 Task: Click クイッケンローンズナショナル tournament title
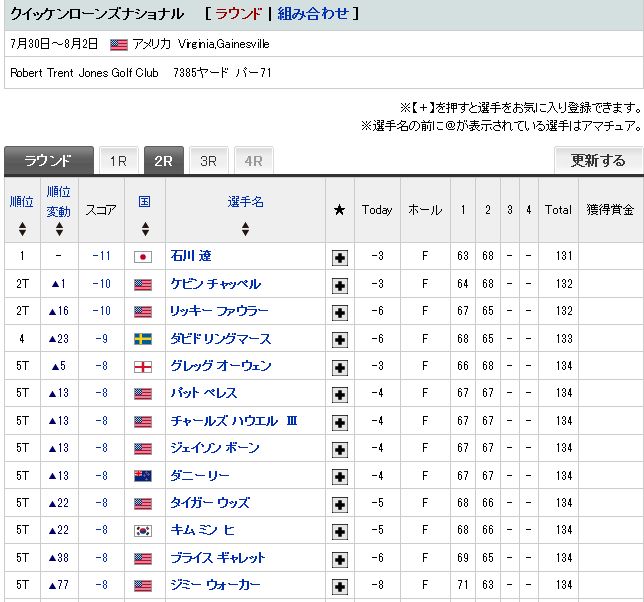(x=97, y=14)
